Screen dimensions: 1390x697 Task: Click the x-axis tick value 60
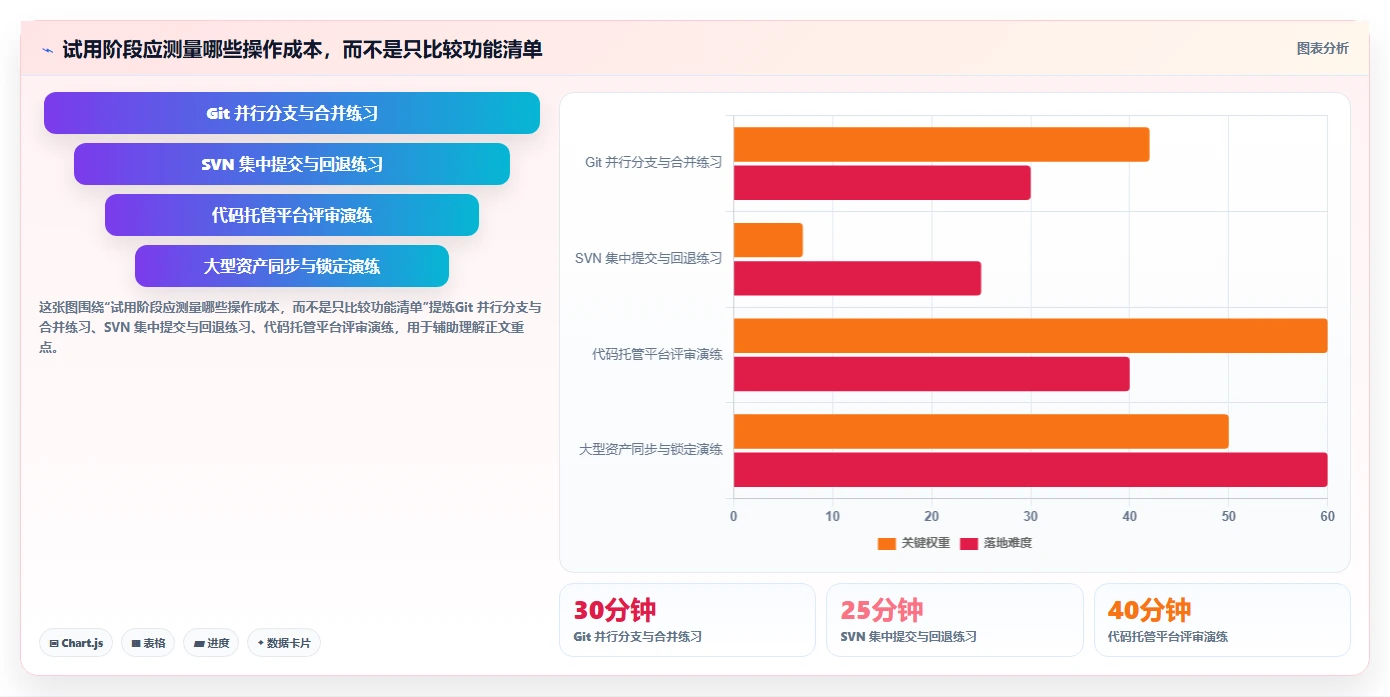pos(1327,516)
